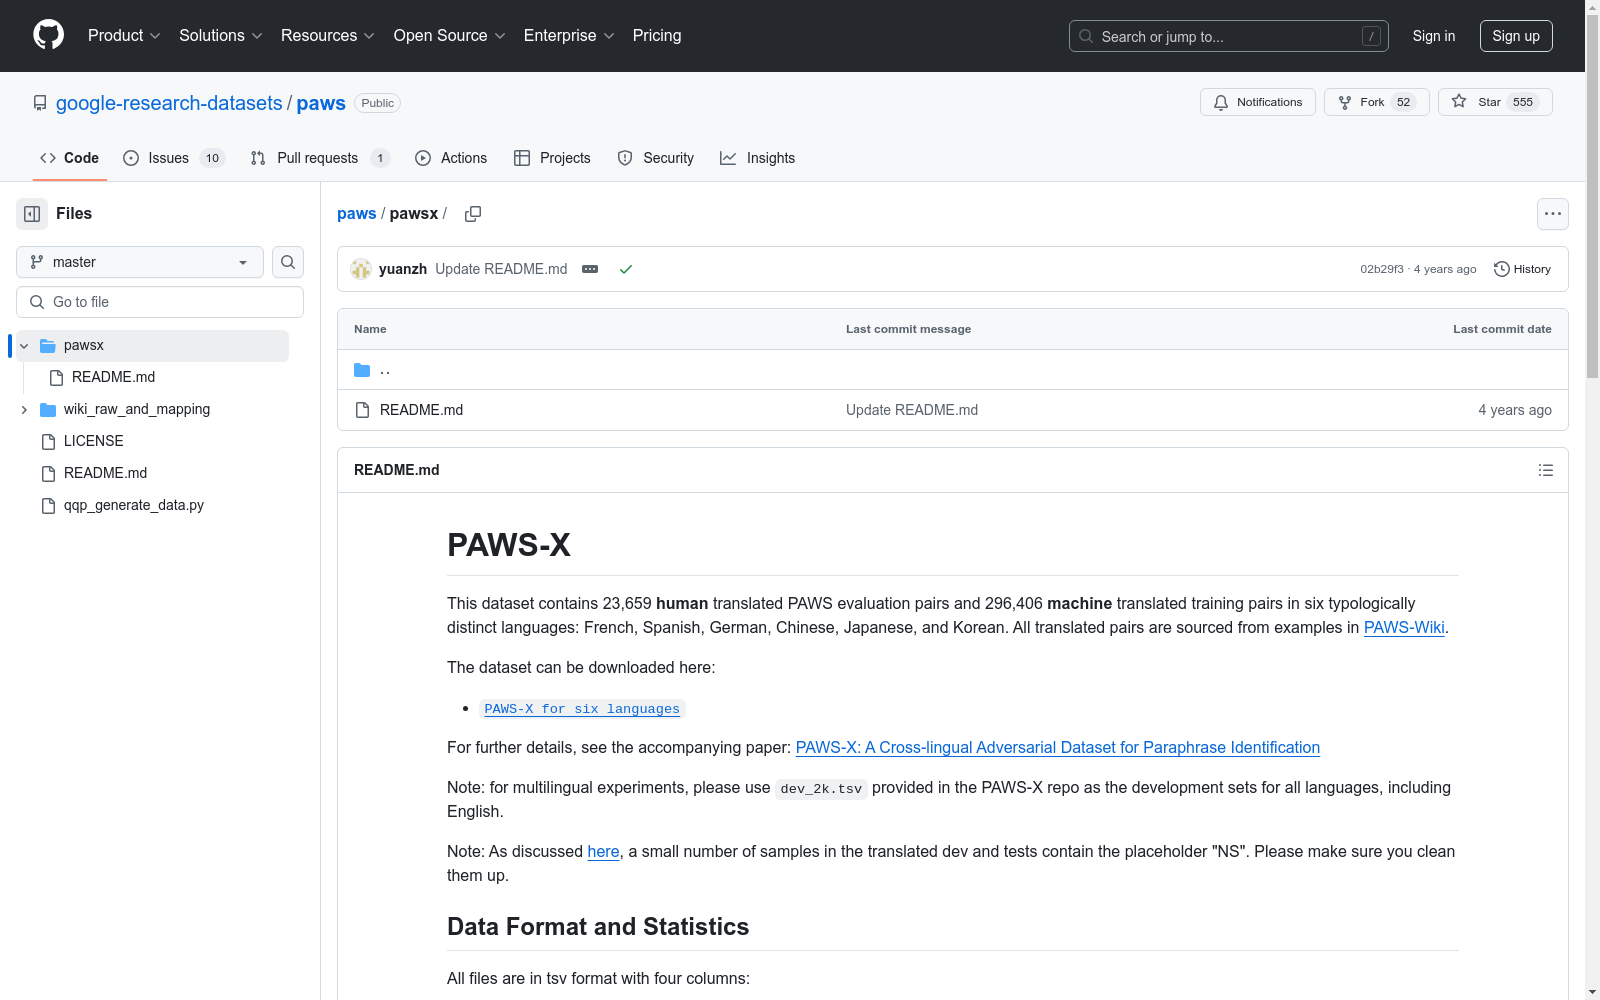This screenshot has width=1600, height=1000.
Task: Open the Open Source menu dropdown
Action: (x=450, y=35)
